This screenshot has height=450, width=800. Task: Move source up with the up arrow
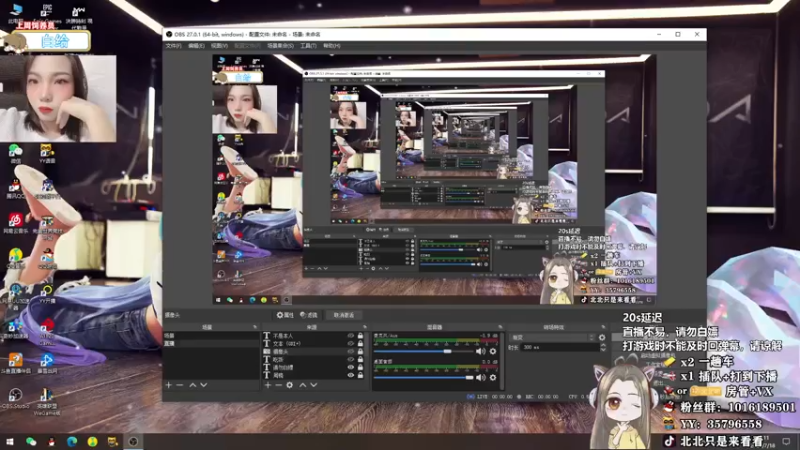303,385
